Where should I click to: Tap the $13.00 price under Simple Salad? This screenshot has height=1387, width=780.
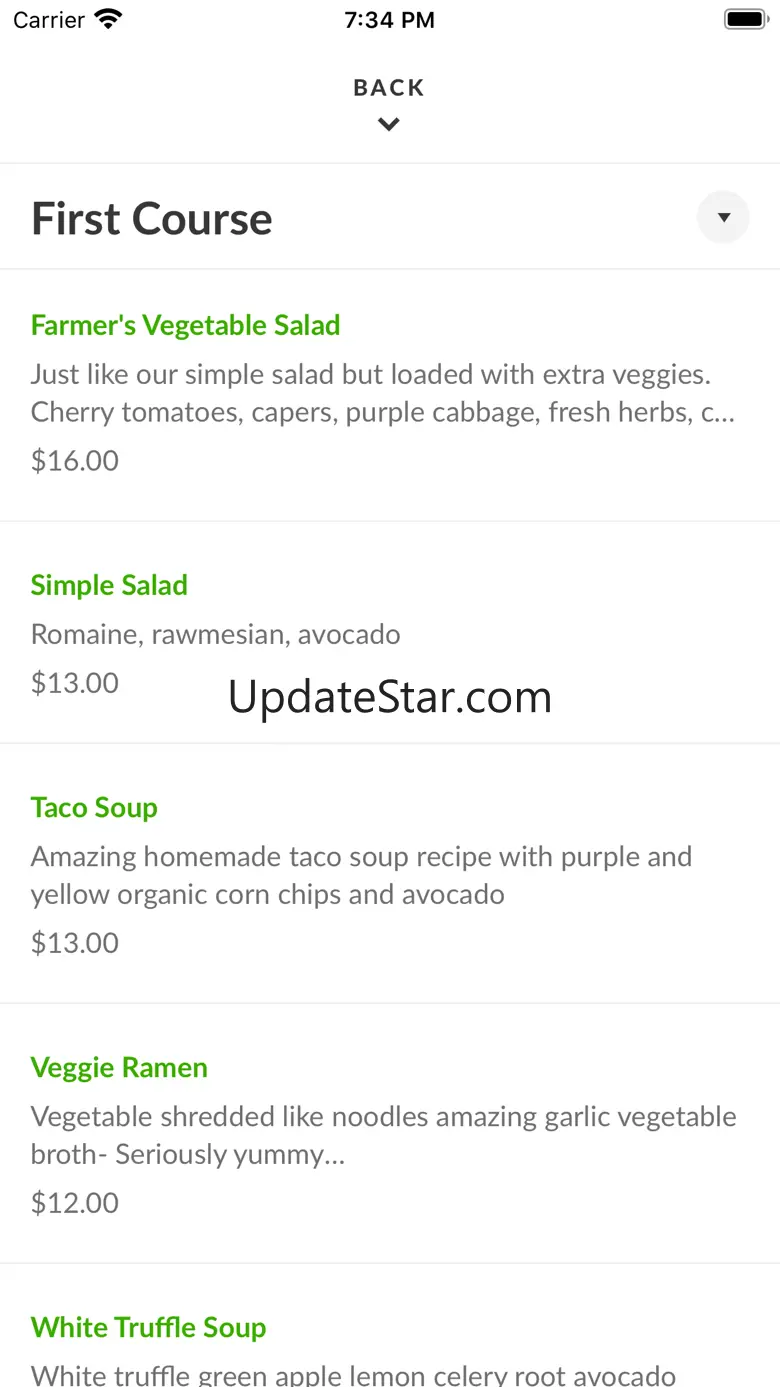coord(75,683)
